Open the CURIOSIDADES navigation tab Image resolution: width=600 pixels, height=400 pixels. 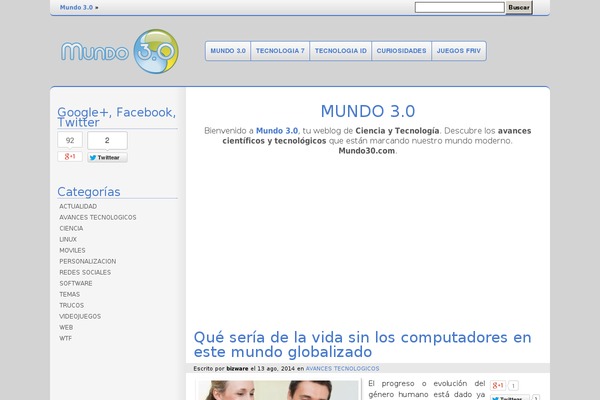(x=401, y=51)
